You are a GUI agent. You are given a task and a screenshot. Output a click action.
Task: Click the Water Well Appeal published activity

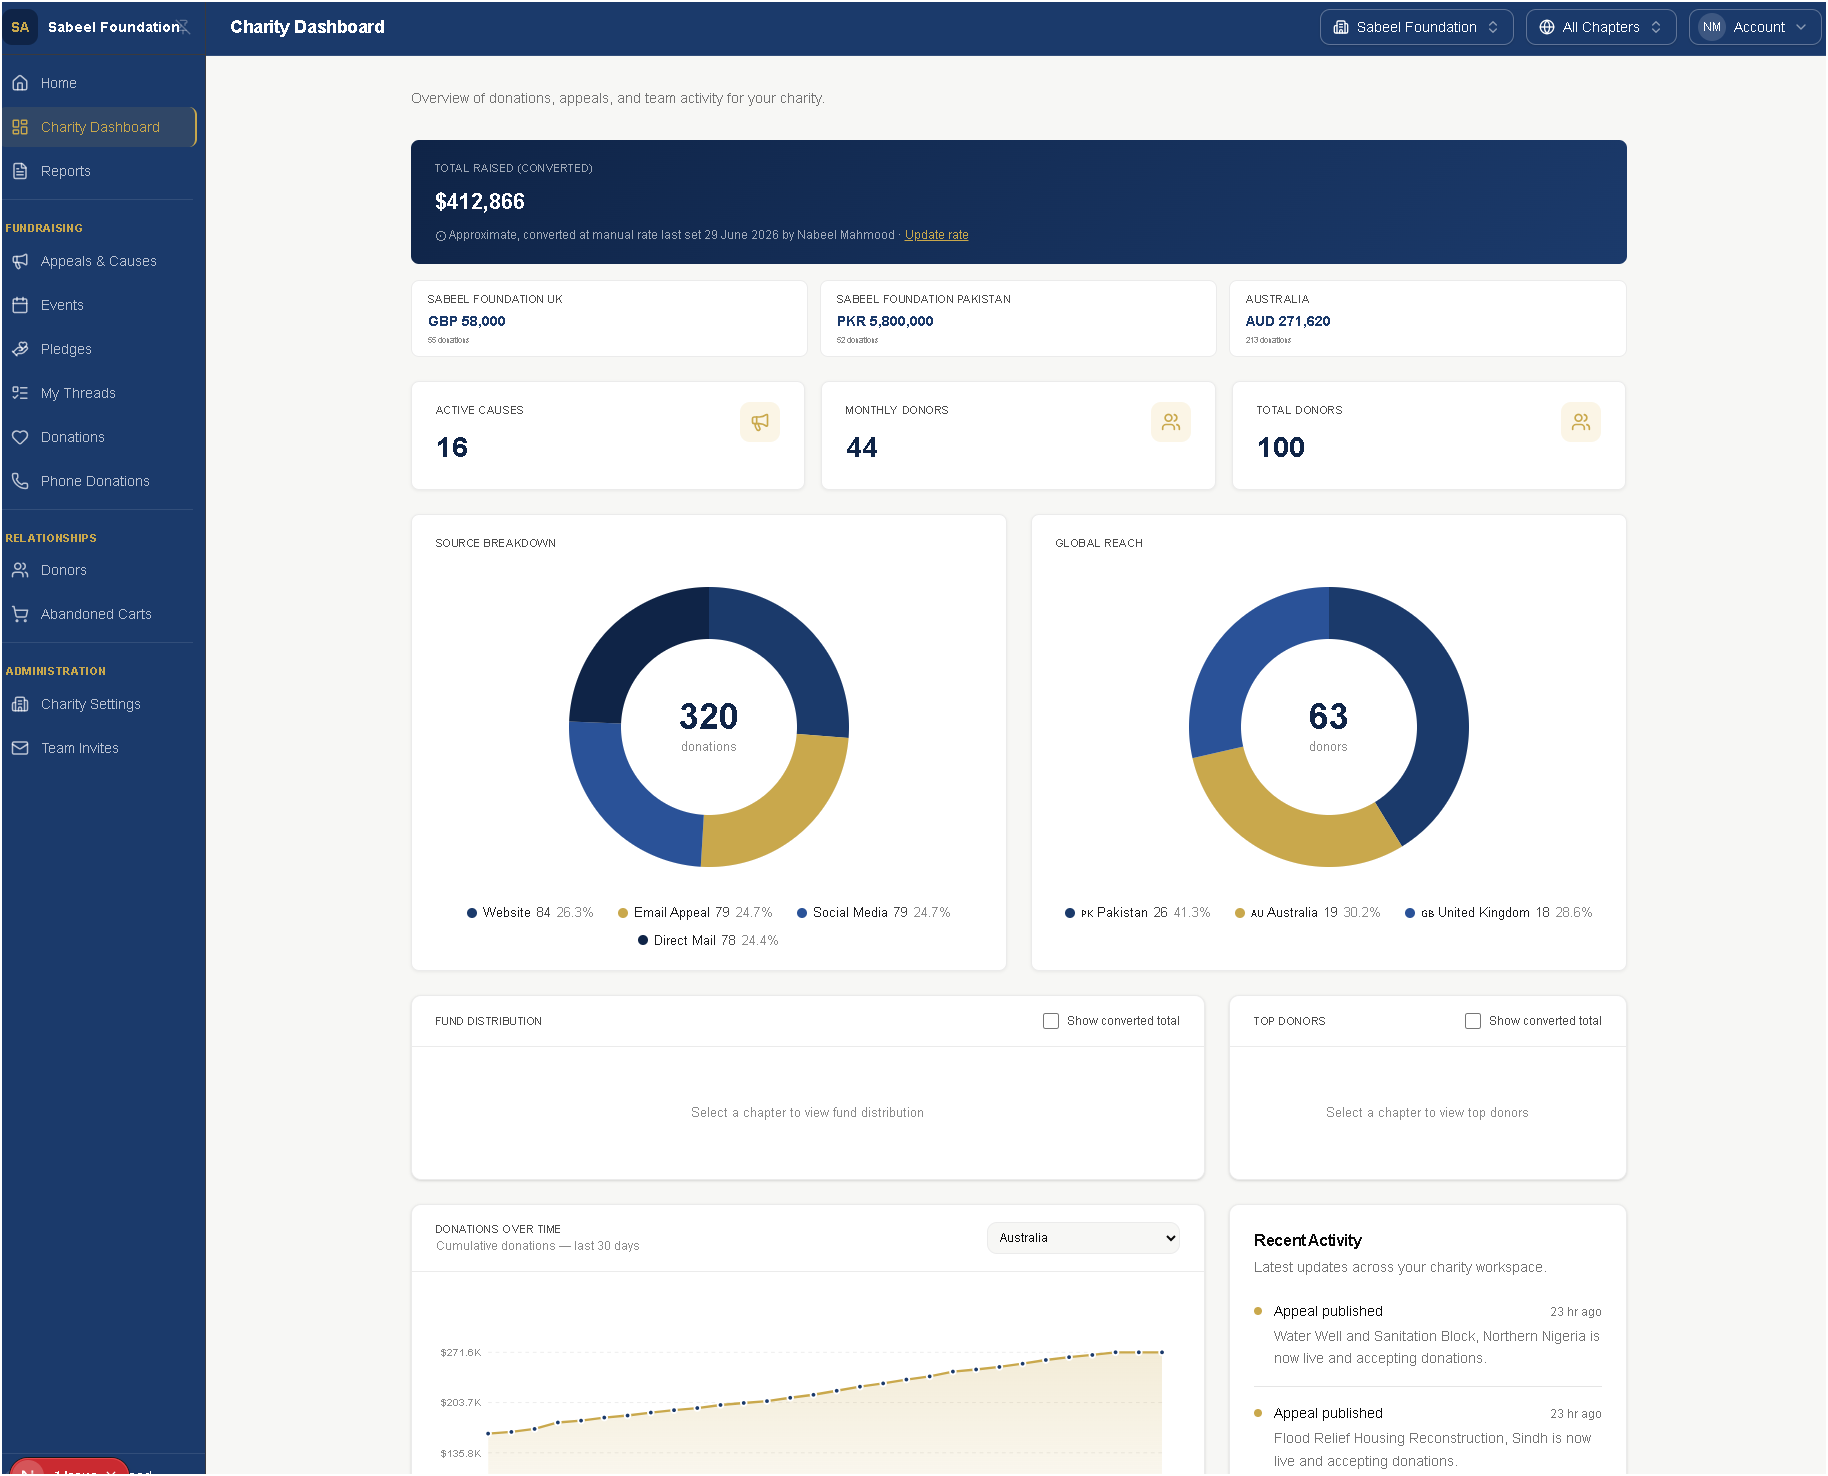tap(1427, 1335)
